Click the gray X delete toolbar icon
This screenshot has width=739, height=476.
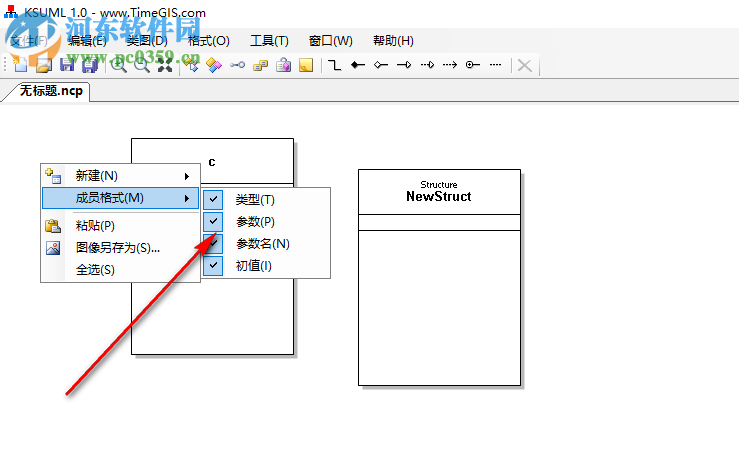tap(525, 65)
